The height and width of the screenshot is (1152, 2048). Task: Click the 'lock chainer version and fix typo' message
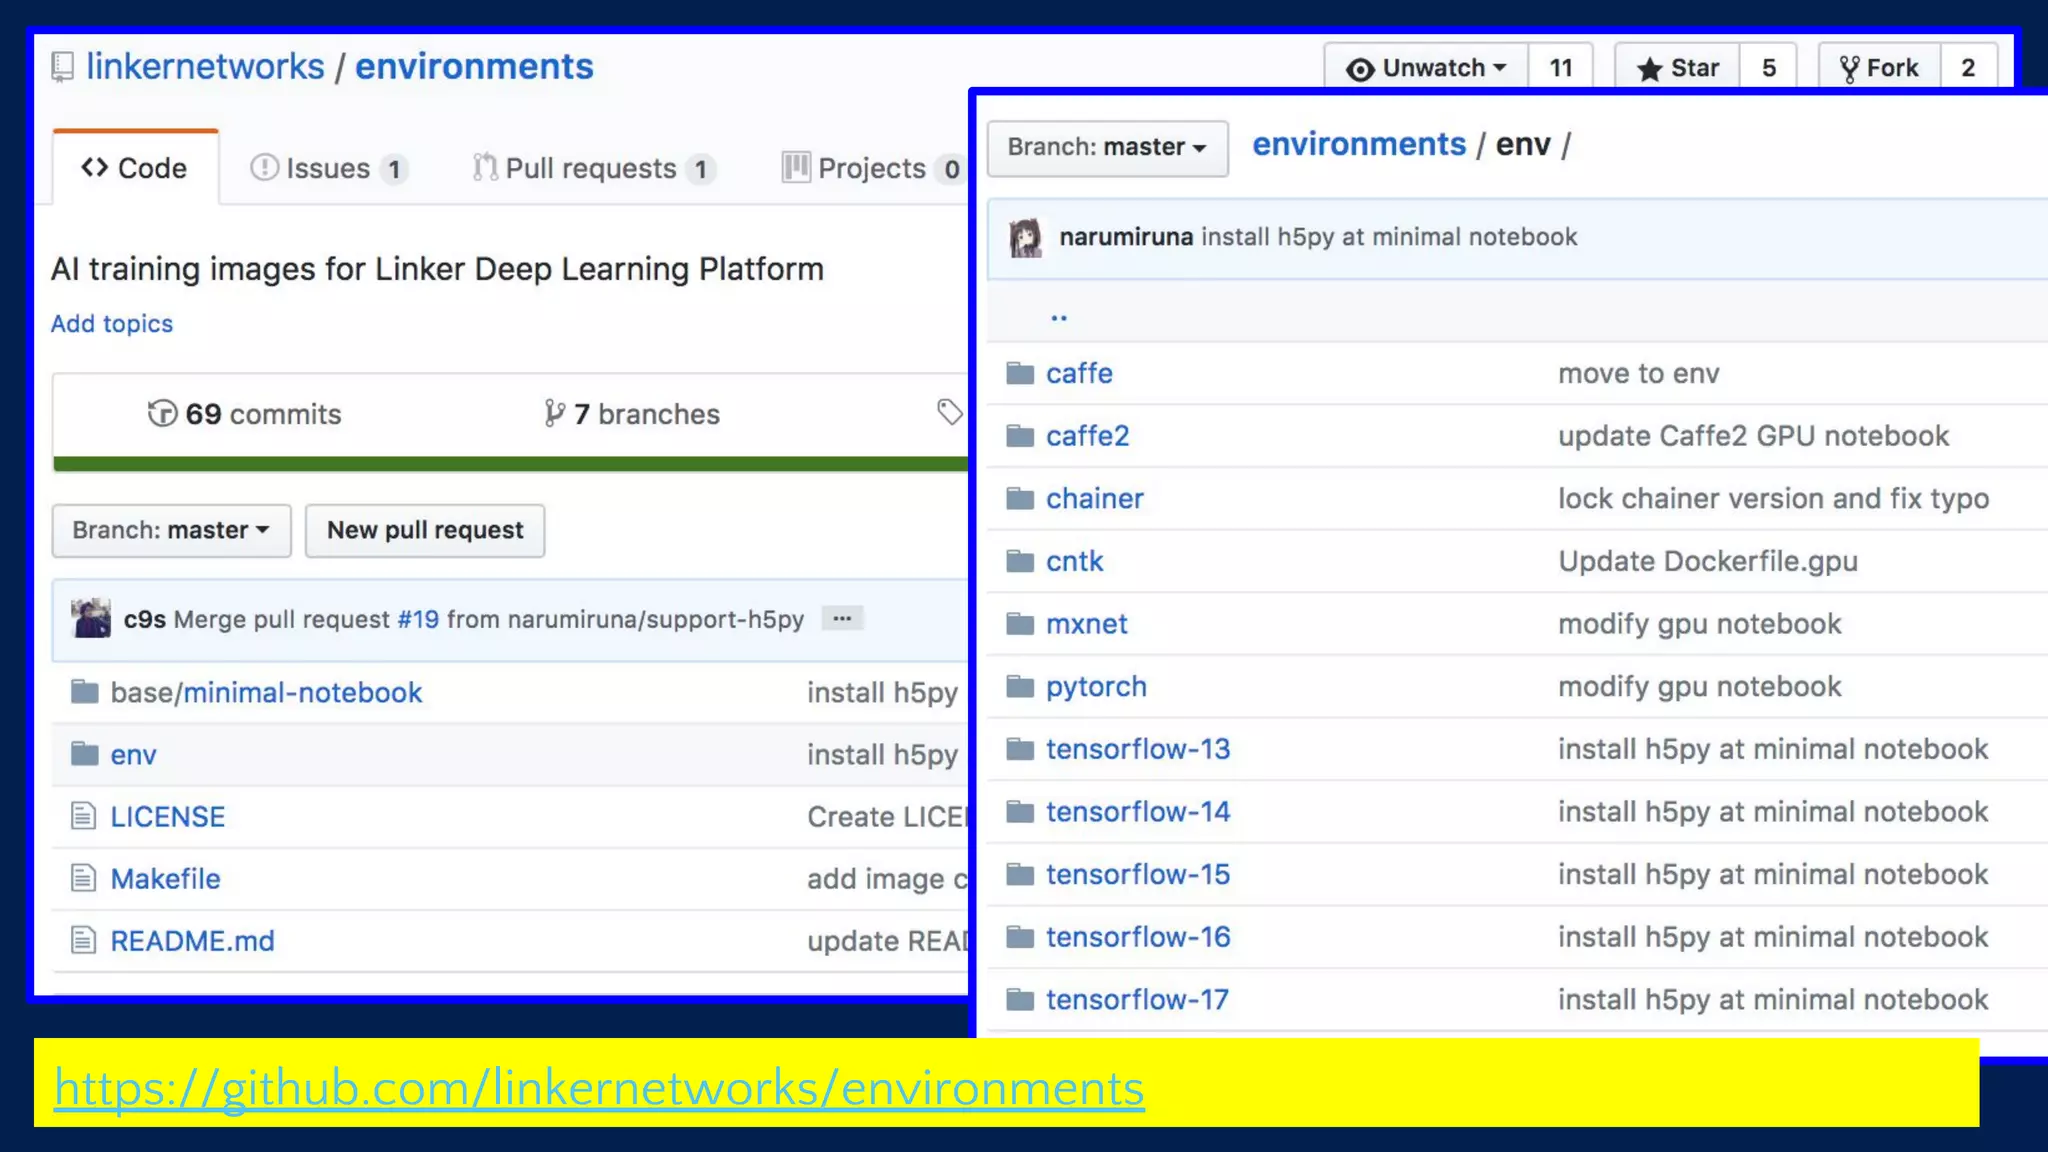pyautogui.click(x=1773, y=499)
